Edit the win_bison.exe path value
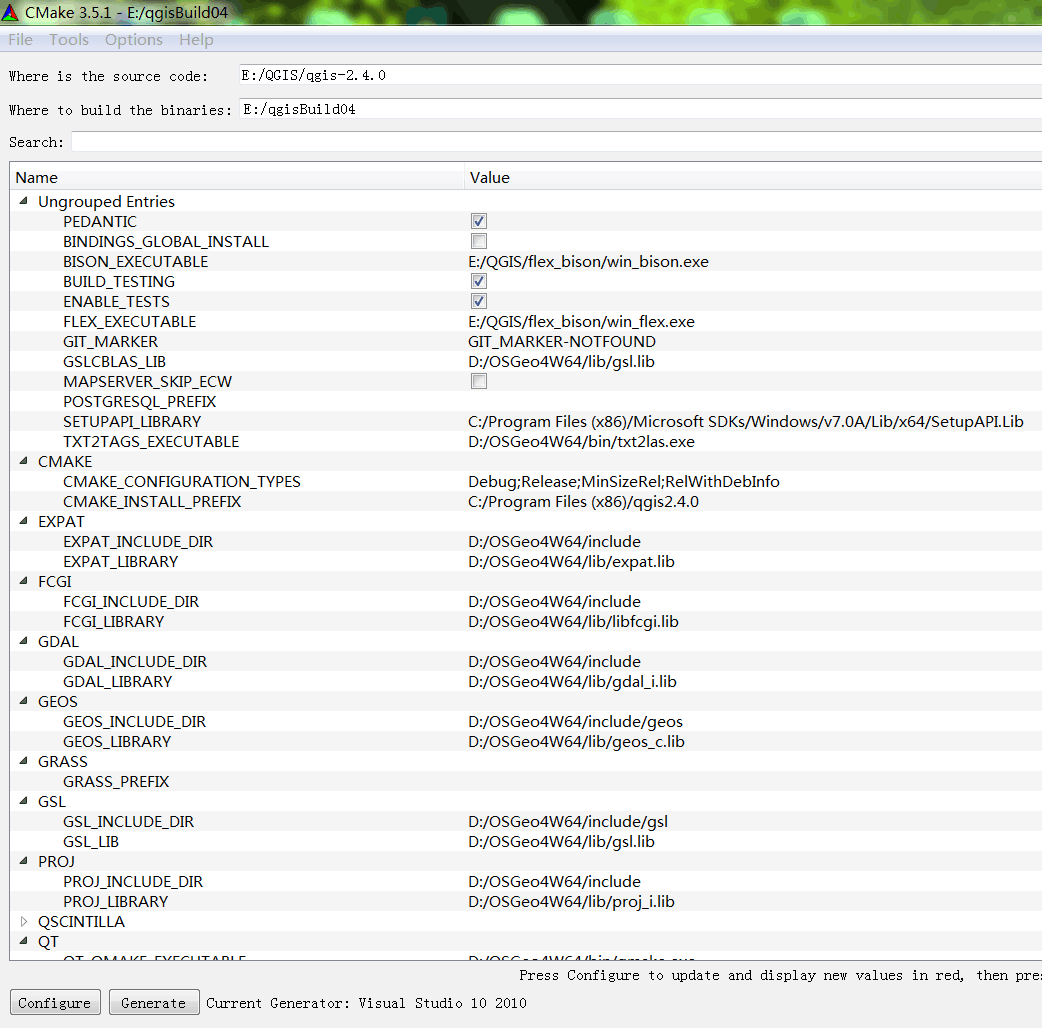The image size is (1042, 1028). click(588, 262)
